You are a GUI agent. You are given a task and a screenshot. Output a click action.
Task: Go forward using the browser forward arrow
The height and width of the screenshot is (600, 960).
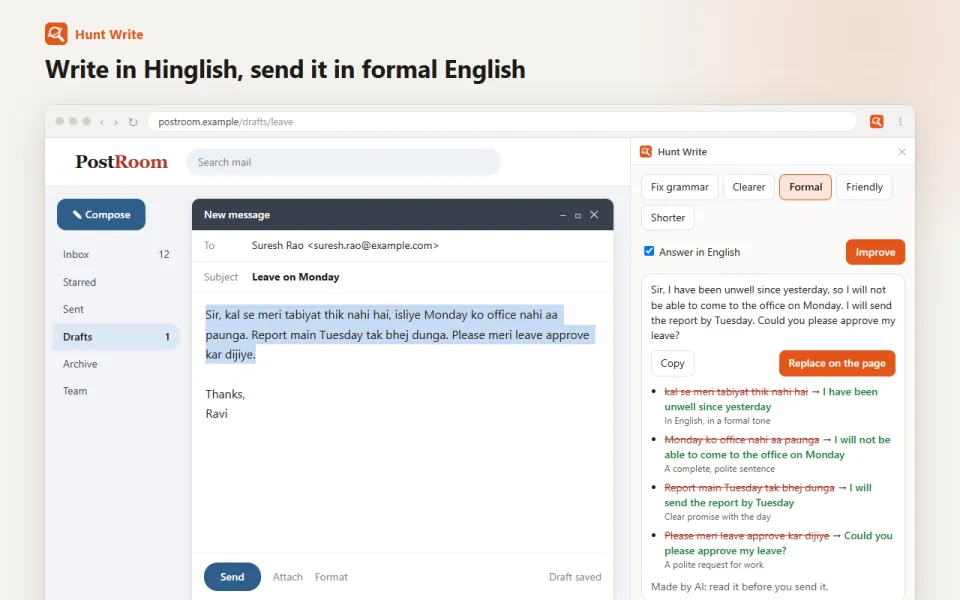point(116,122)
